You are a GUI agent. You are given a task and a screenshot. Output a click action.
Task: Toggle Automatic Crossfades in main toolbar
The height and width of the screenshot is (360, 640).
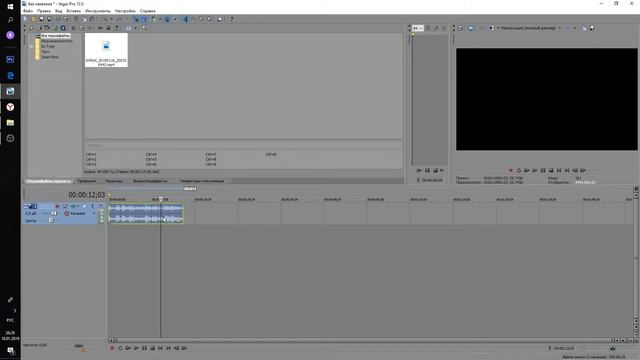tap(144, 19)
